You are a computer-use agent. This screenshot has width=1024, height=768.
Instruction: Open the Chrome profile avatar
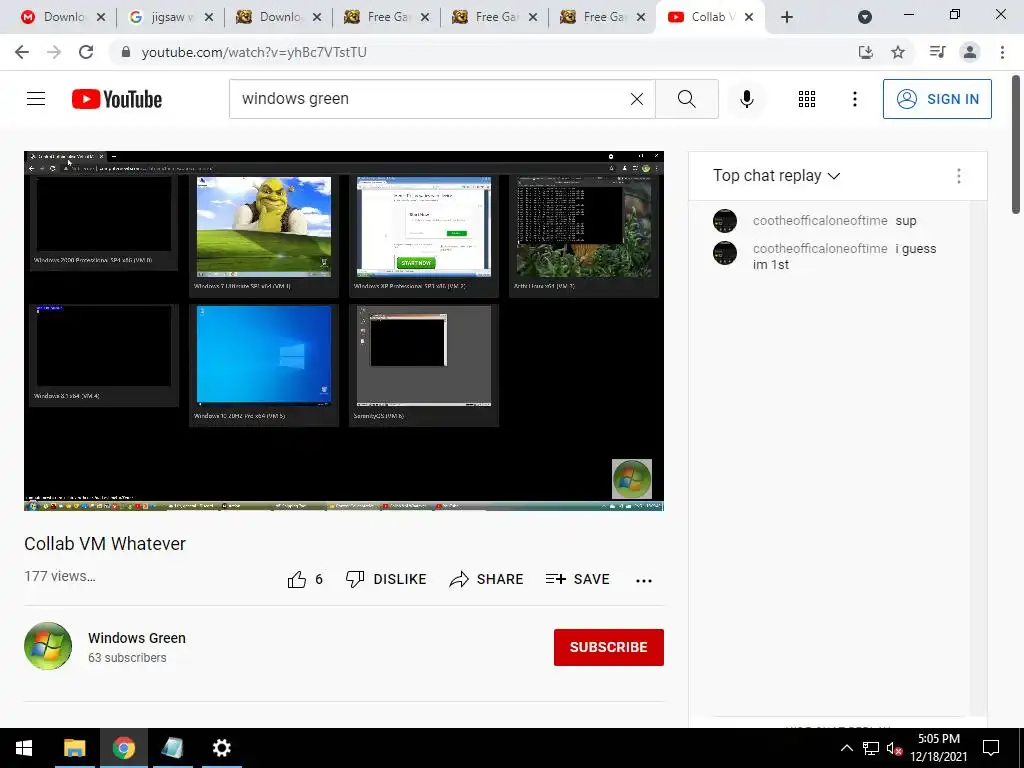click(970, 52)
